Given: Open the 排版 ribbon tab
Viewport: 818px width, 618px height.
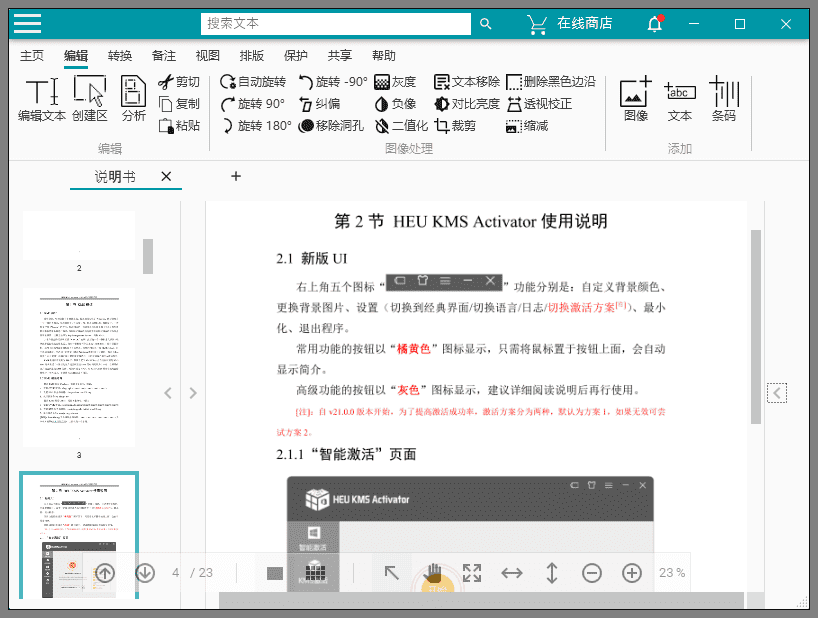Looking at the screenshot, I should 251,56.
